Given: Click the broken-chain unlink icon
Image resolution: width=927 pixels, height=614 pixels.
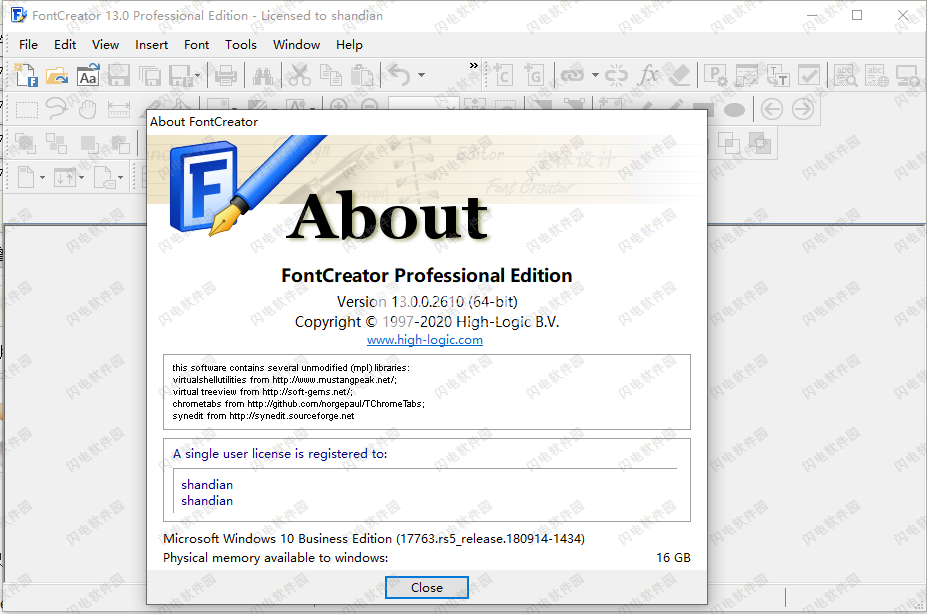Looking at the screenshot, I should click(x=617, y=75).
